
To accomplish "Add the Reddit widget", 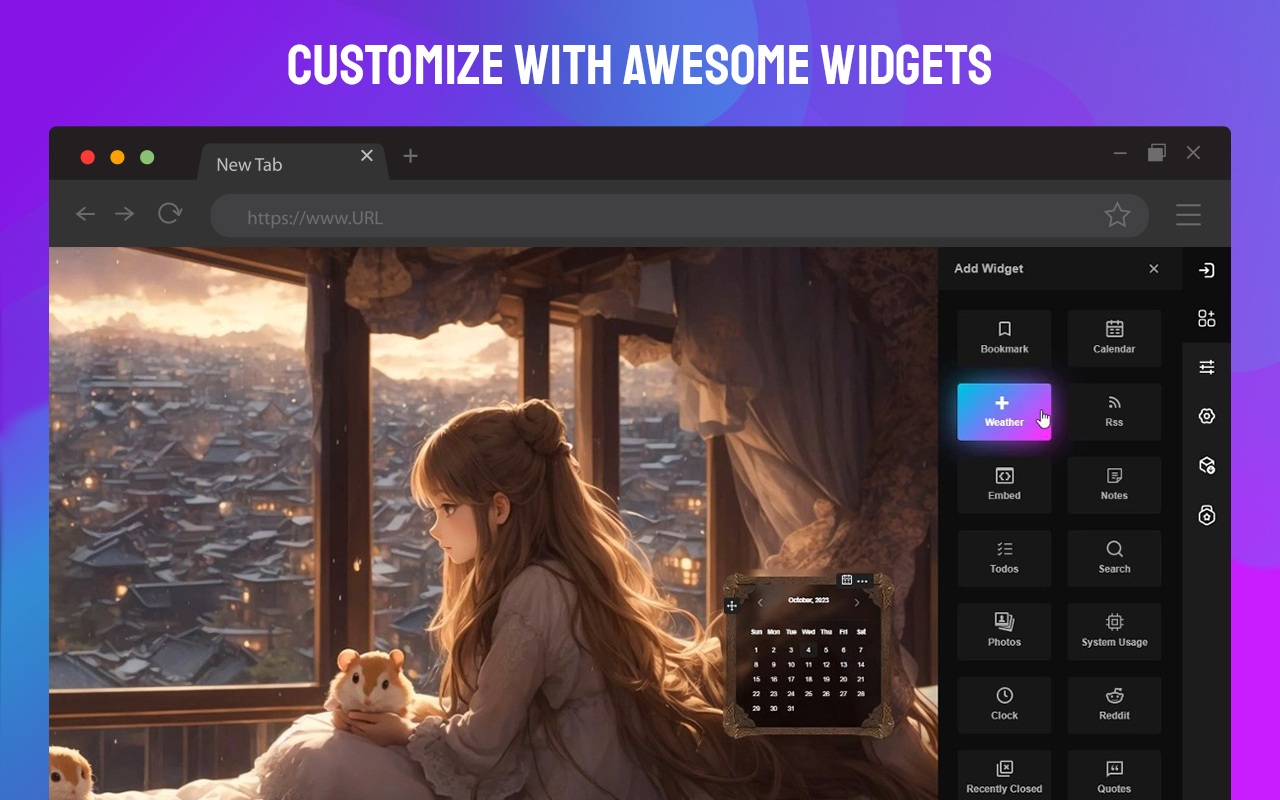I will [x=1113, y=704].
